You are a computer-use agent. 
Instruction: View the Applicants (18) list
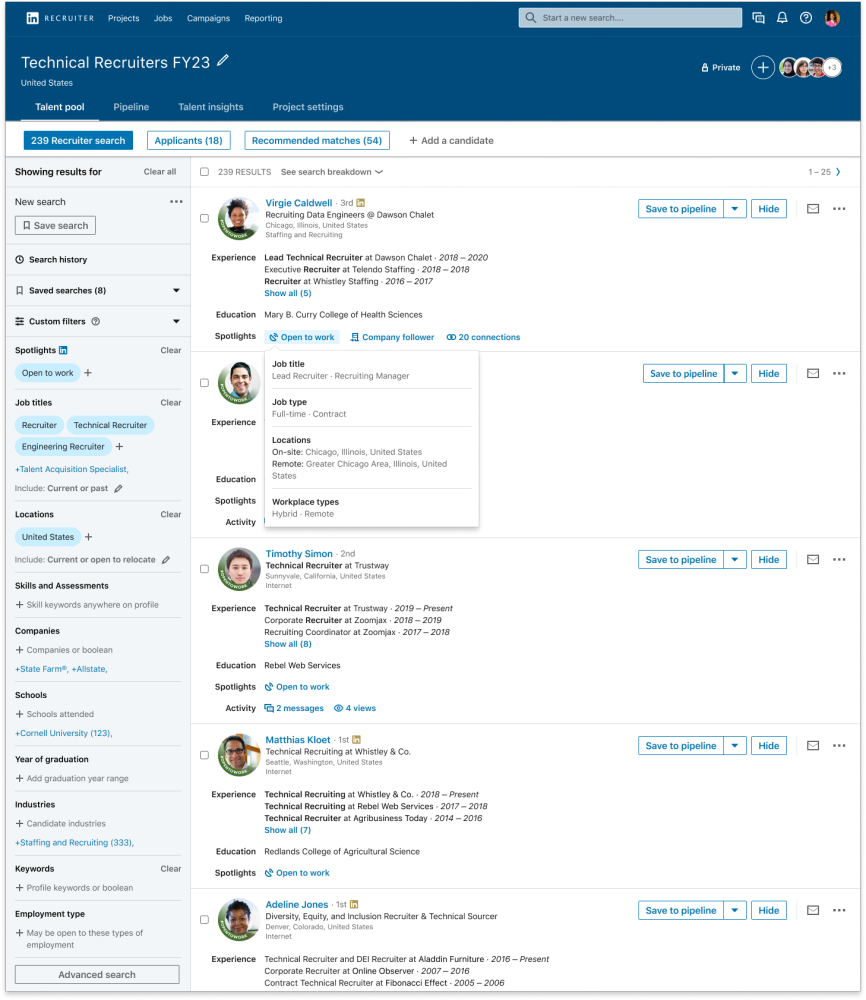pyautogui.click(x=188, y=140)
